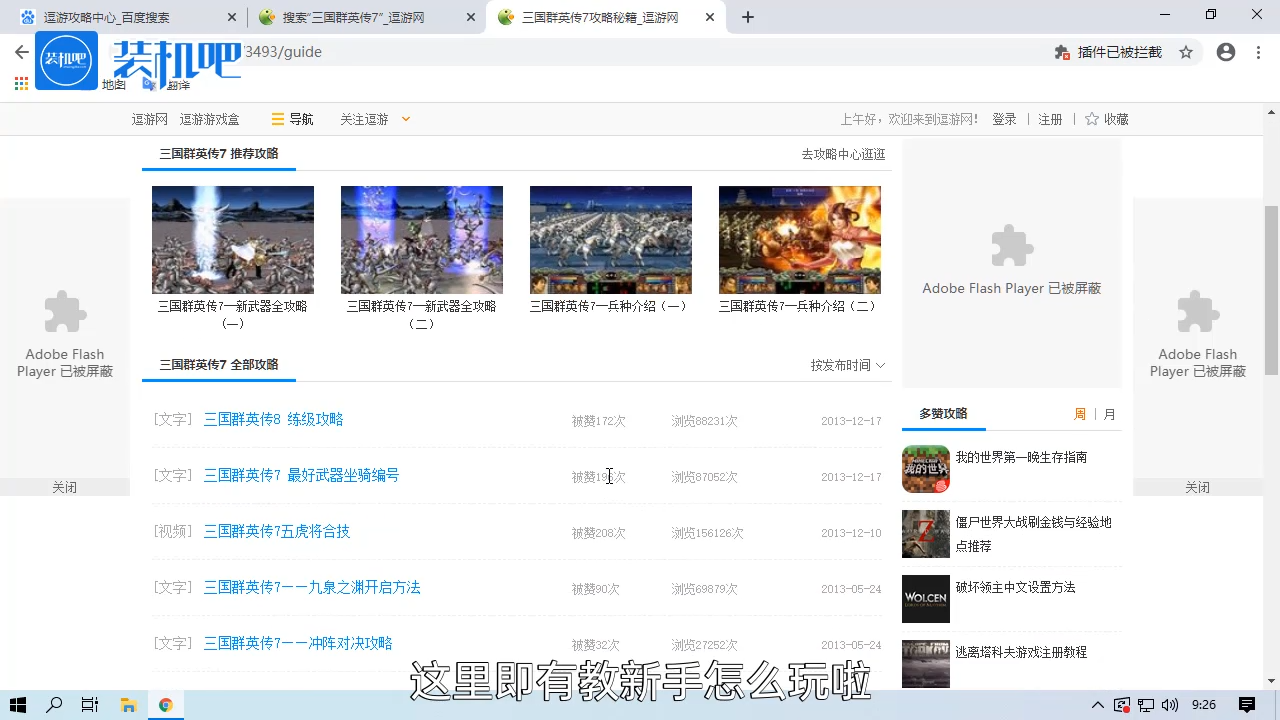Open the 三国群英传7一兵种介绍（一） thumbnail

(610, 239)
